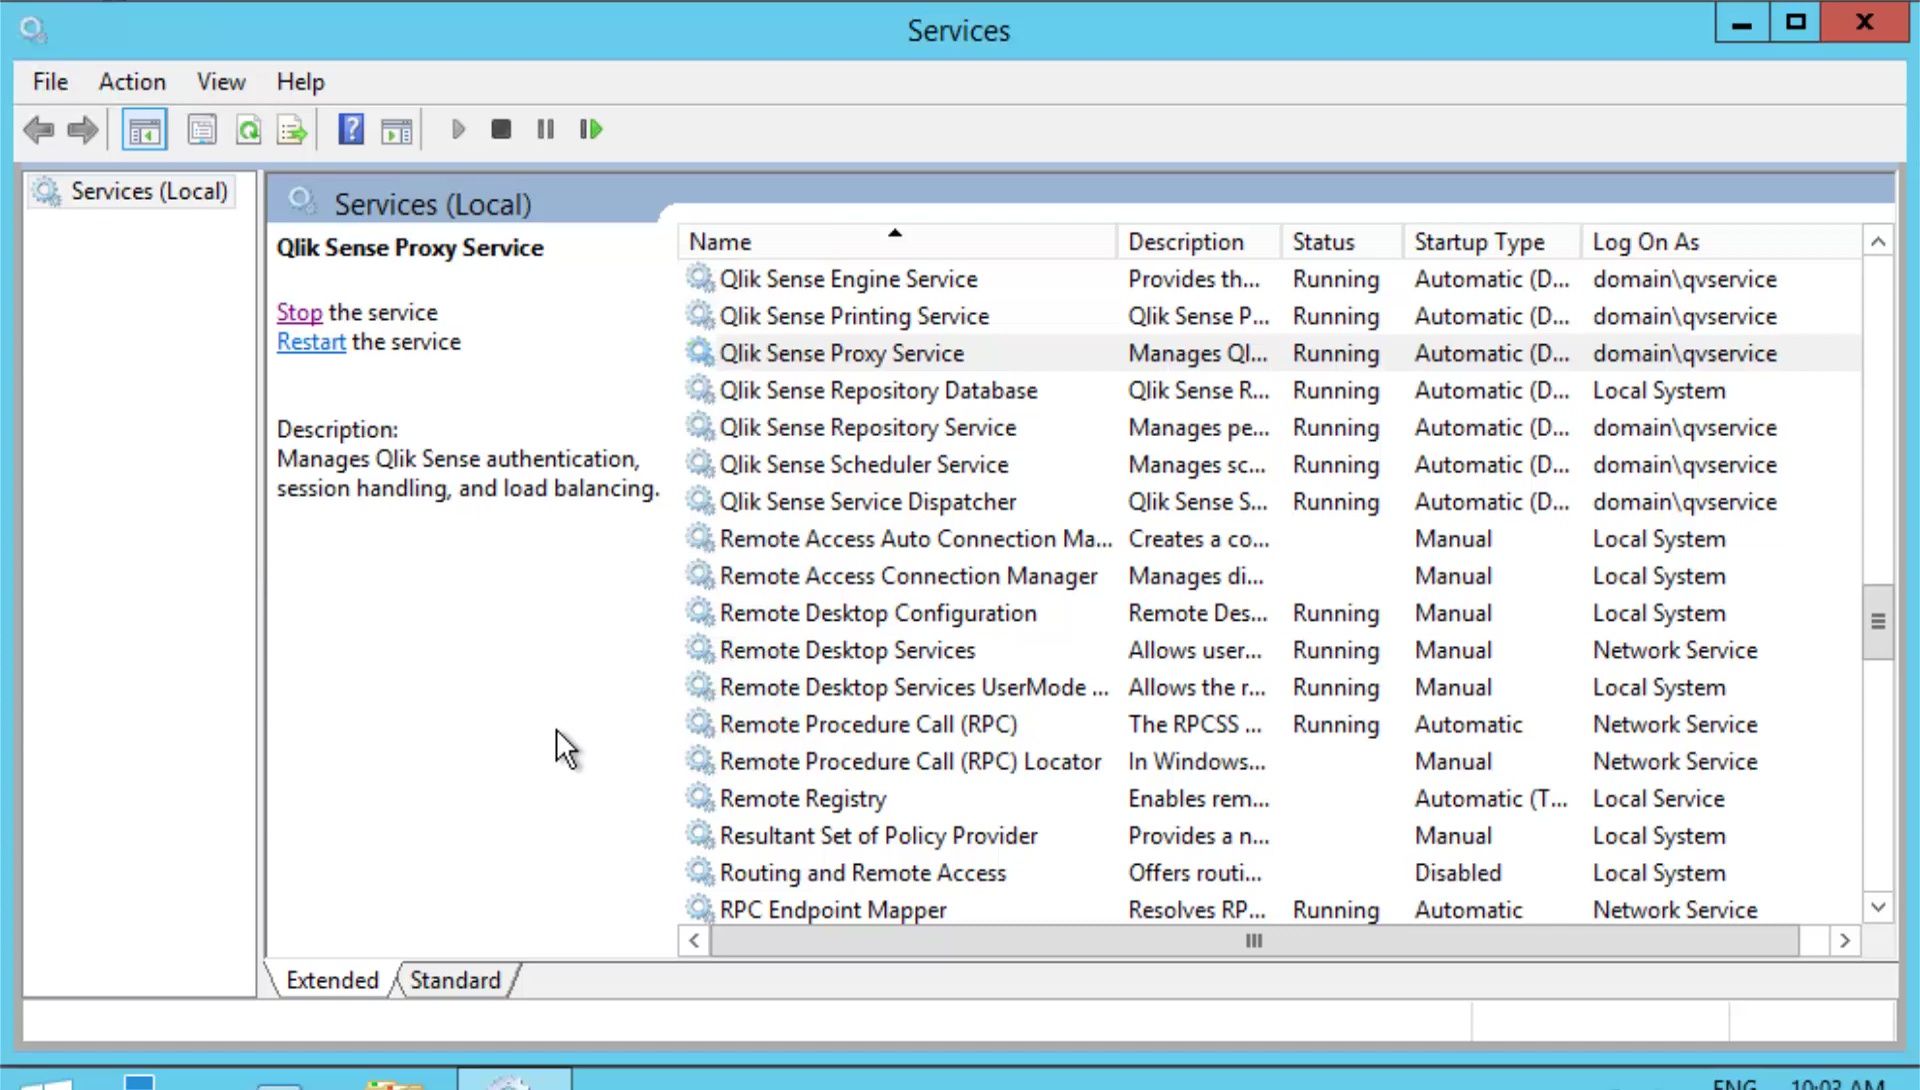Click the Services window title bar icon
1920x1090 pixels.
(x=33, y=30)
